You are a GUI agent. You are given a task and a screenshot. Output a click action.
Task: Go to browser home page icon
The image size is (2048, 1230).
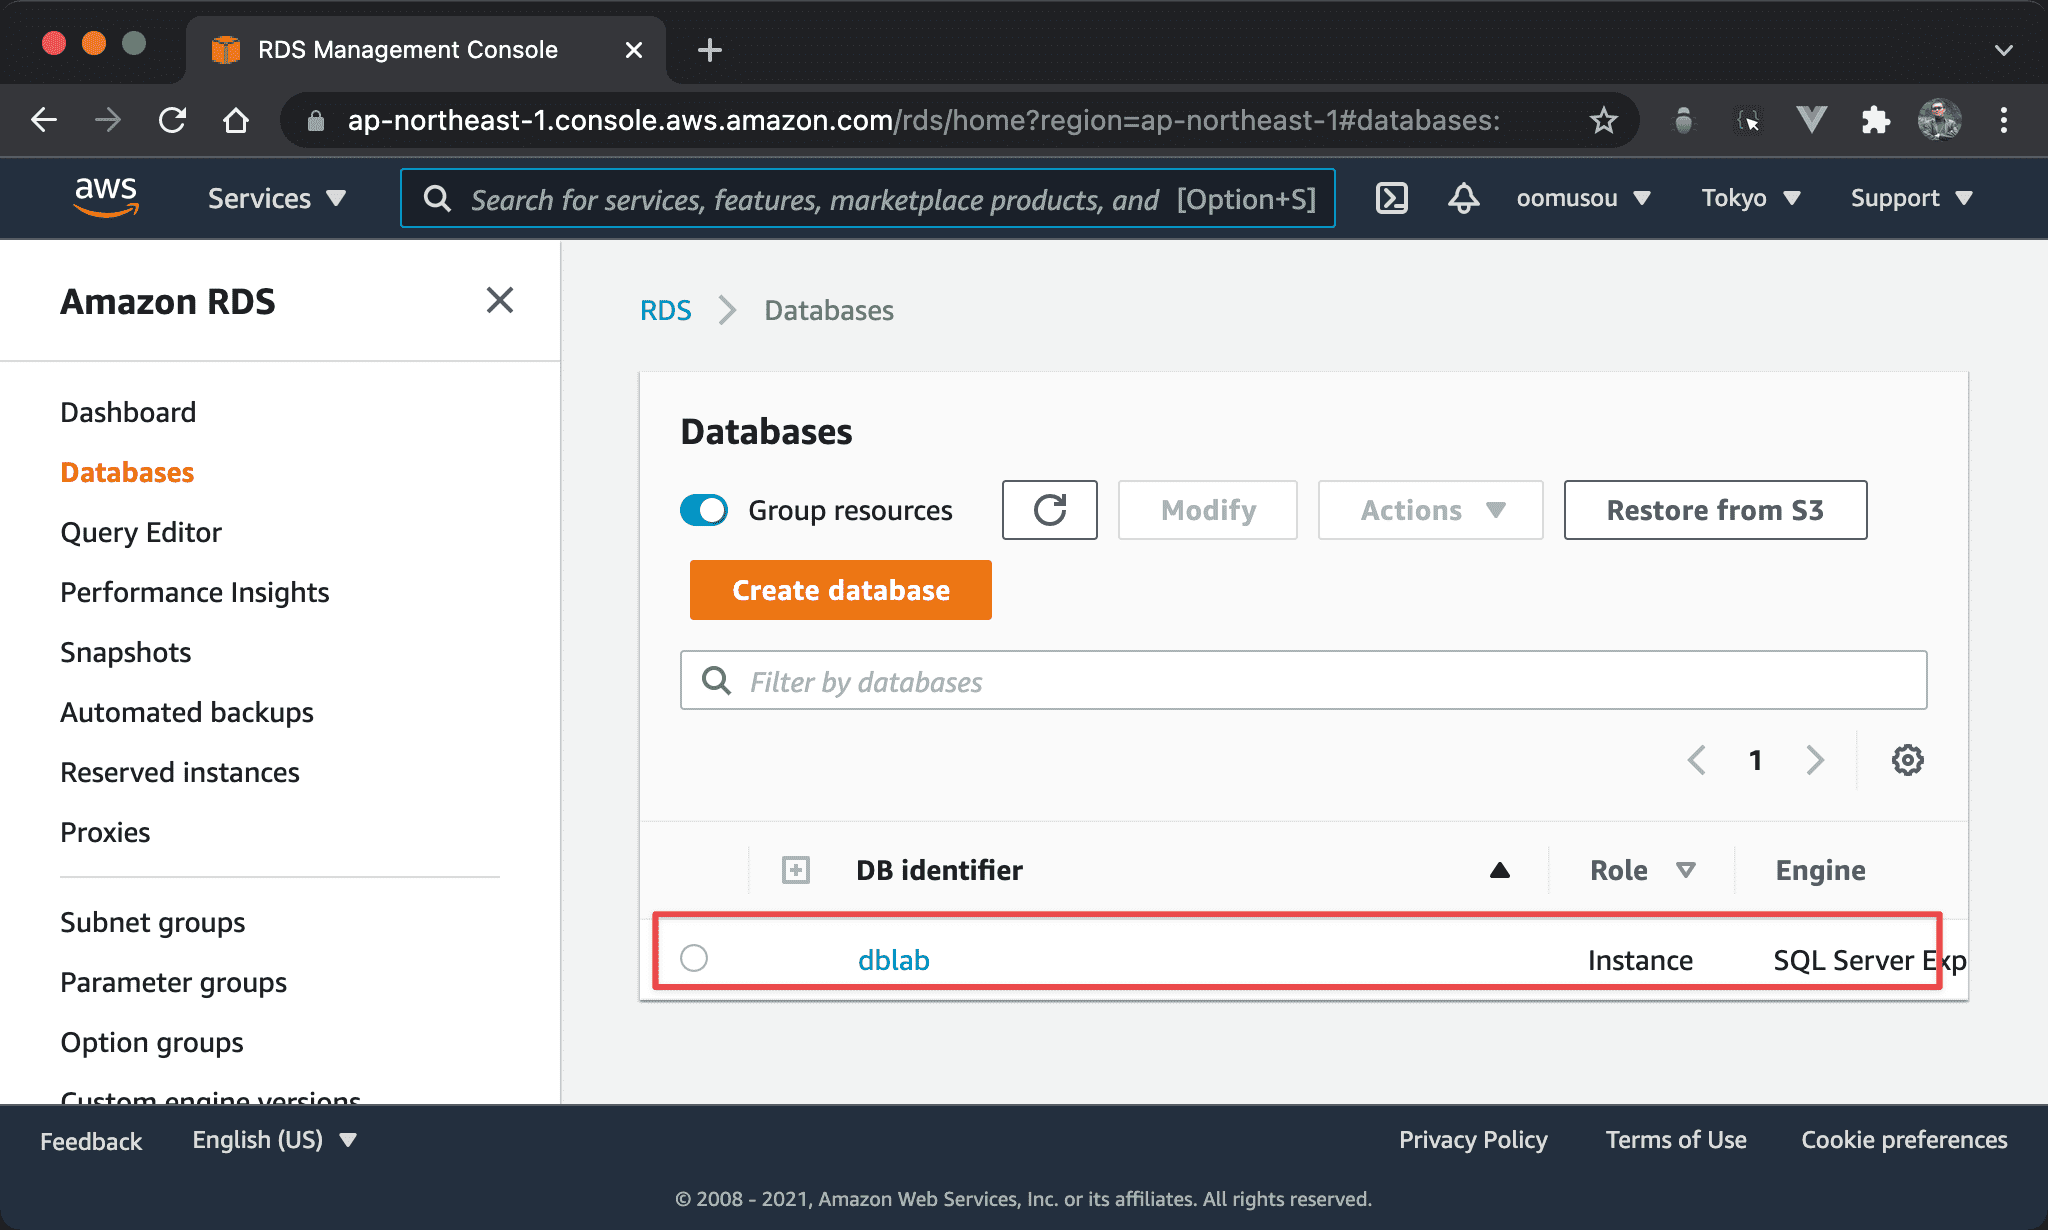click(236, 120)
